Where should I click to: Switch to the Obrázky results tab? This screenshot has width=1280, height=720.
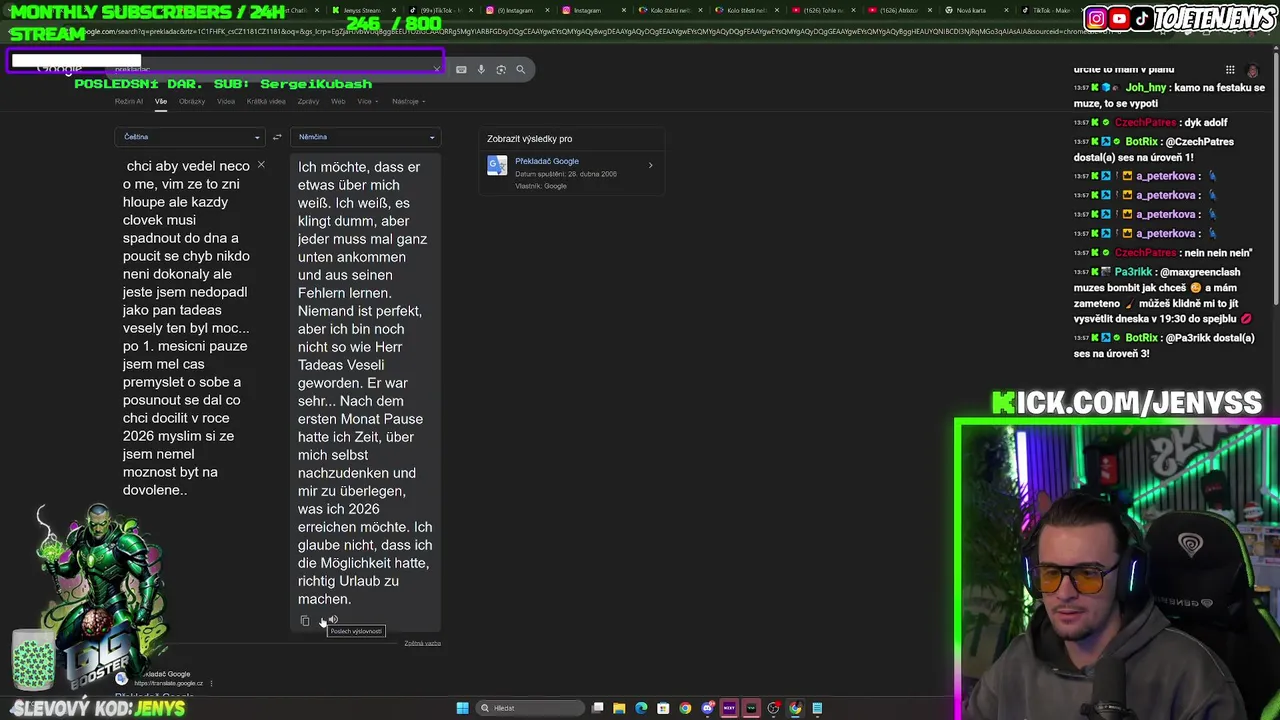point(192,101)
